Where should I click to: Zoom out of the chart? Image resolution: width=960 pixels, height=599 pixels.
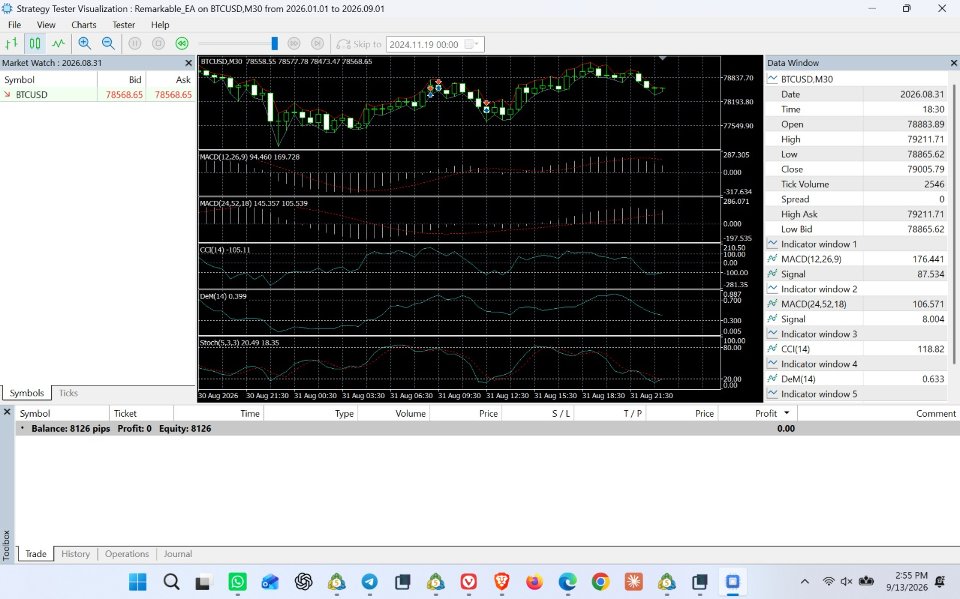[x=108, y=43]
